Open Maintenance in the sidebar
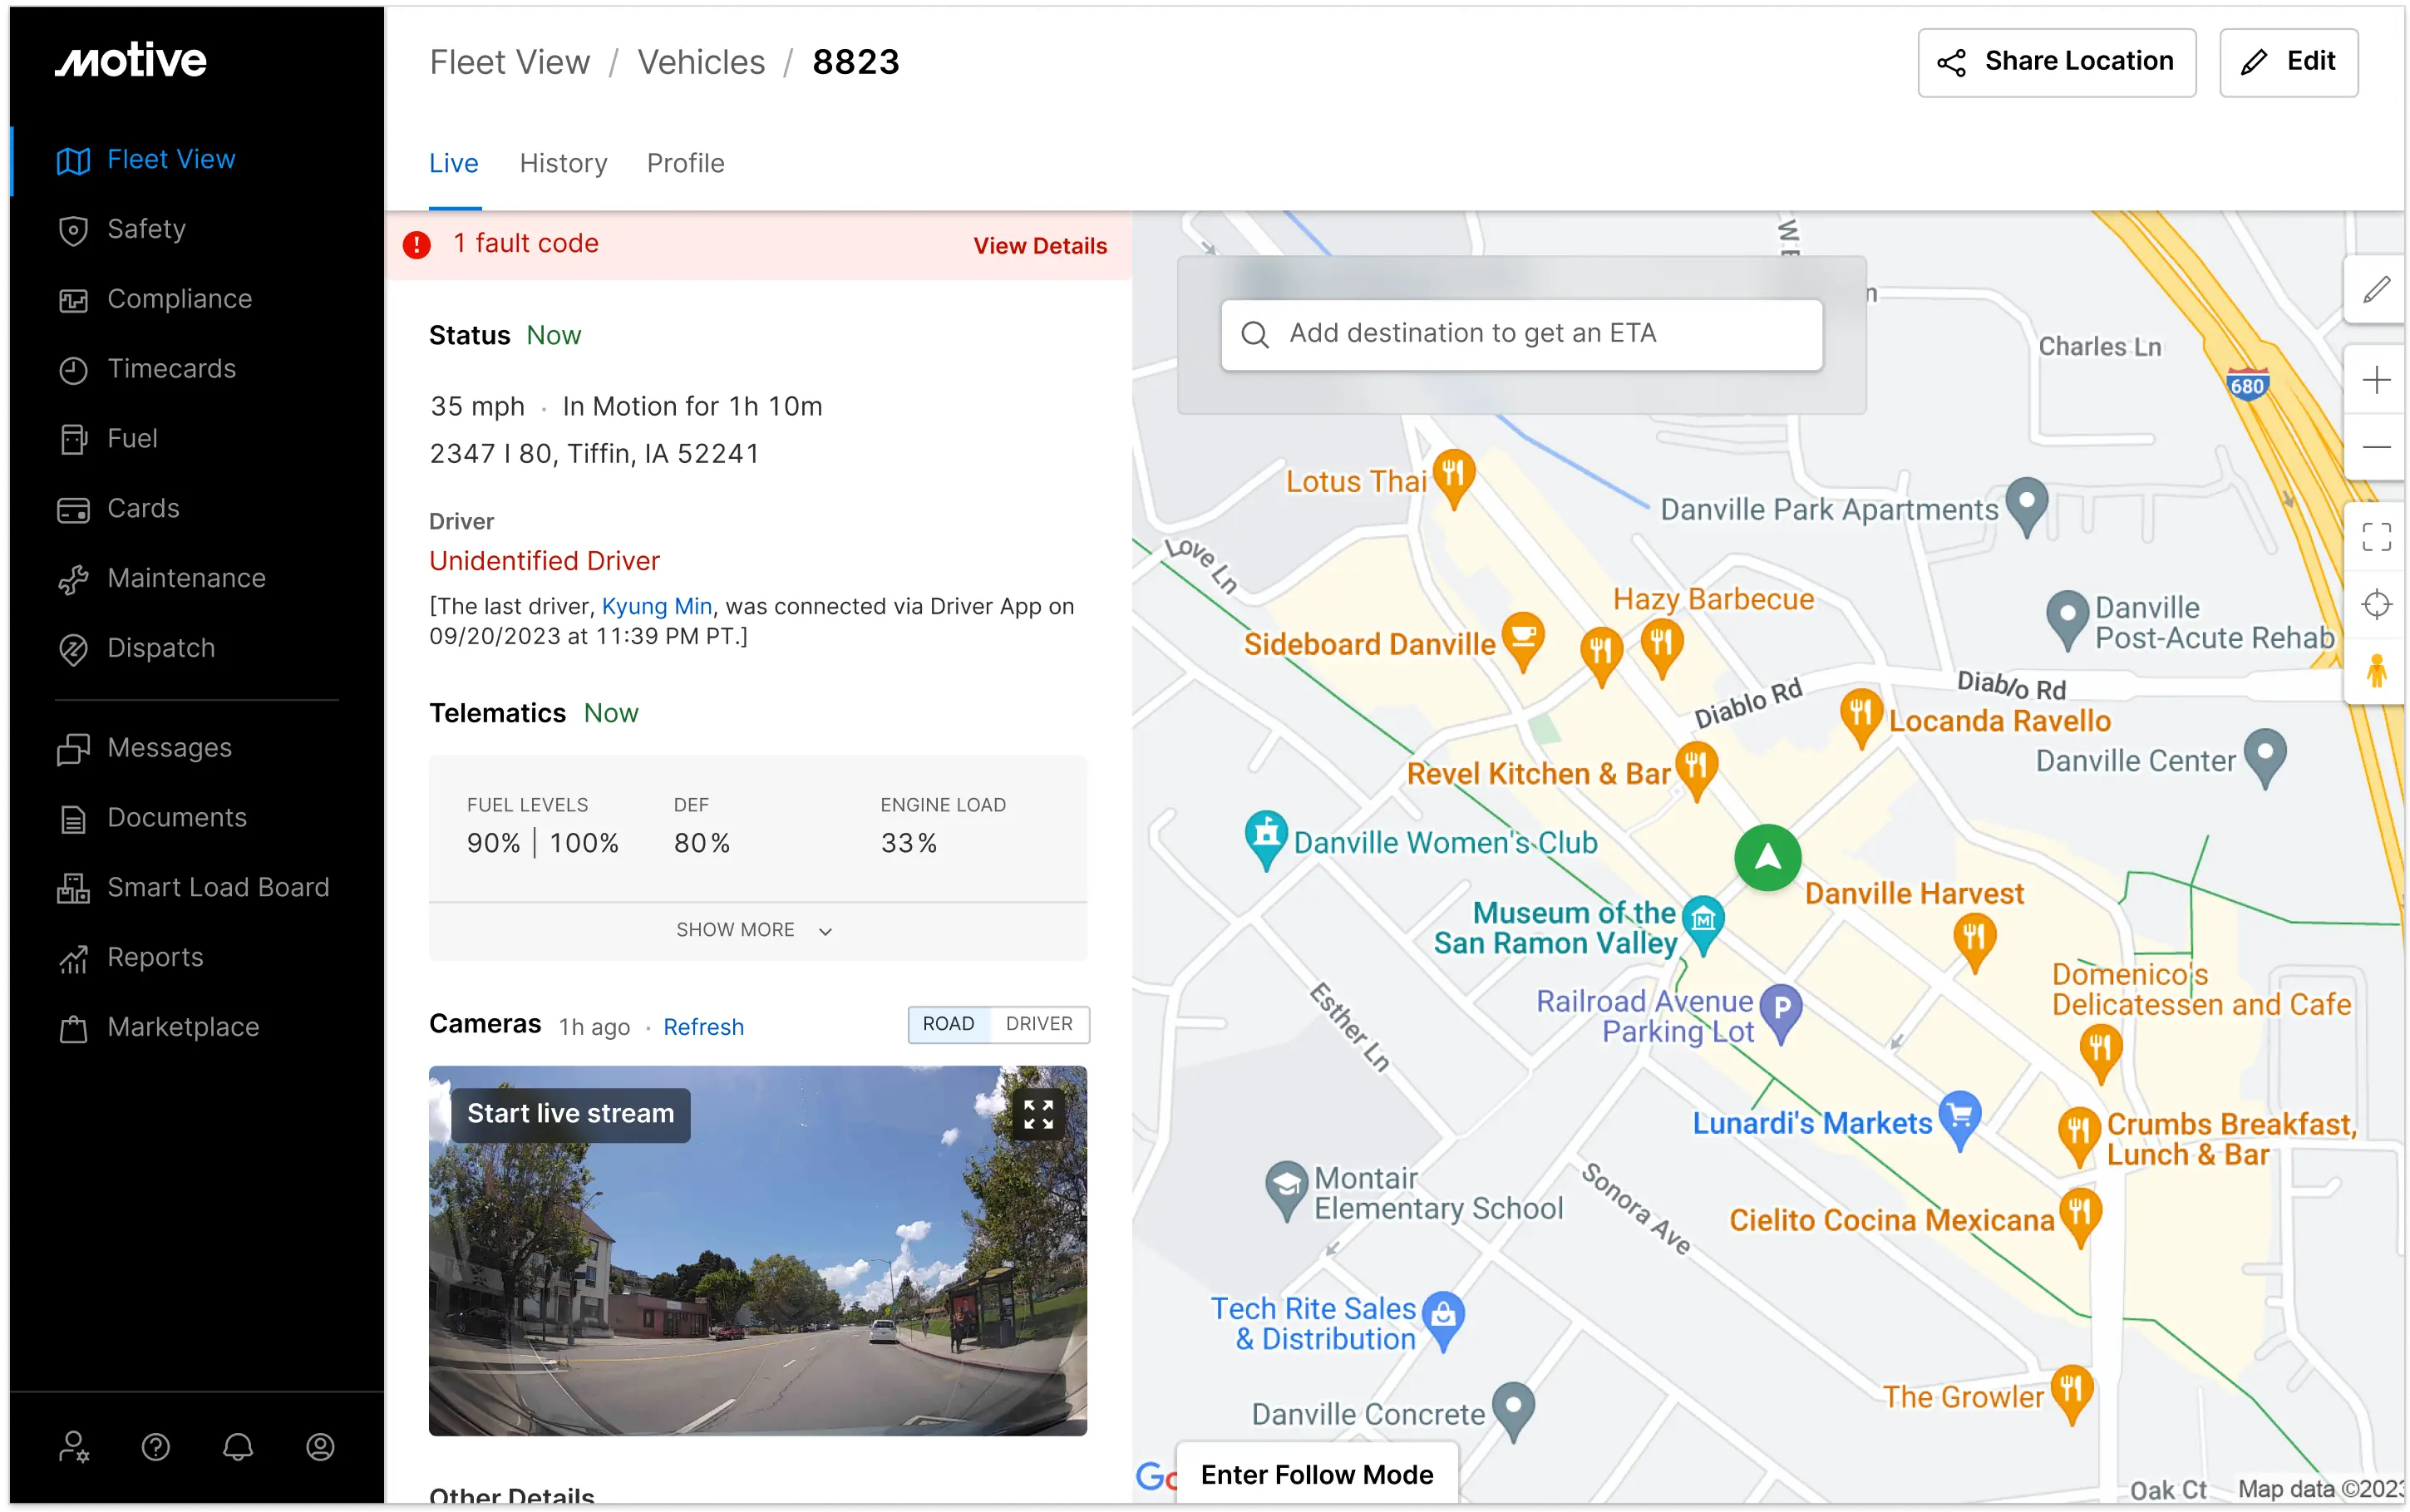The image size is (2410, 1512). 186,578
